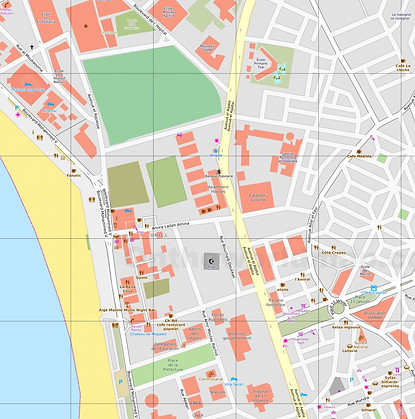Click the Villa Sarah label
The width and height of the screenshot is (415, 419).
point(234,384)
